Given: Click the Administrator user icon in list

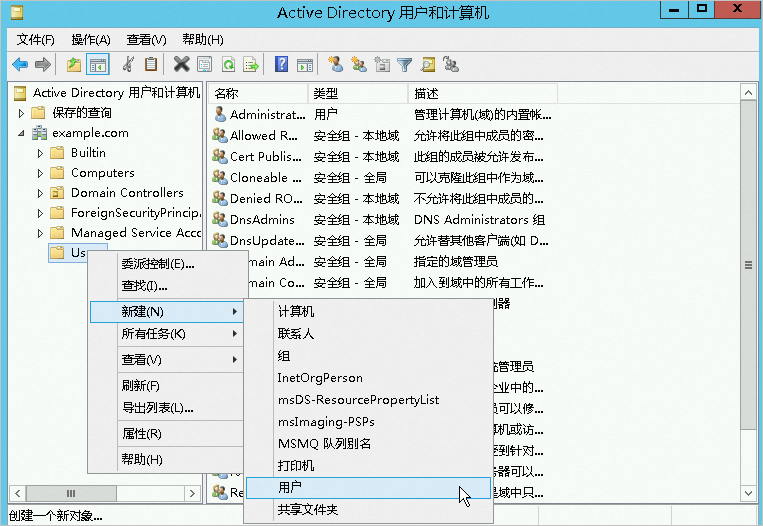Looking at the screenshot, I should (x=220, y=114).
